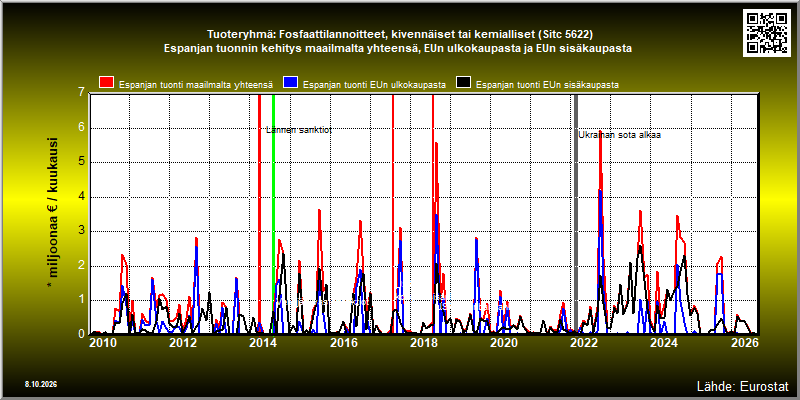Screen dimensions: 800x400
Task: Click y-axis value 0
Action: 81,334
